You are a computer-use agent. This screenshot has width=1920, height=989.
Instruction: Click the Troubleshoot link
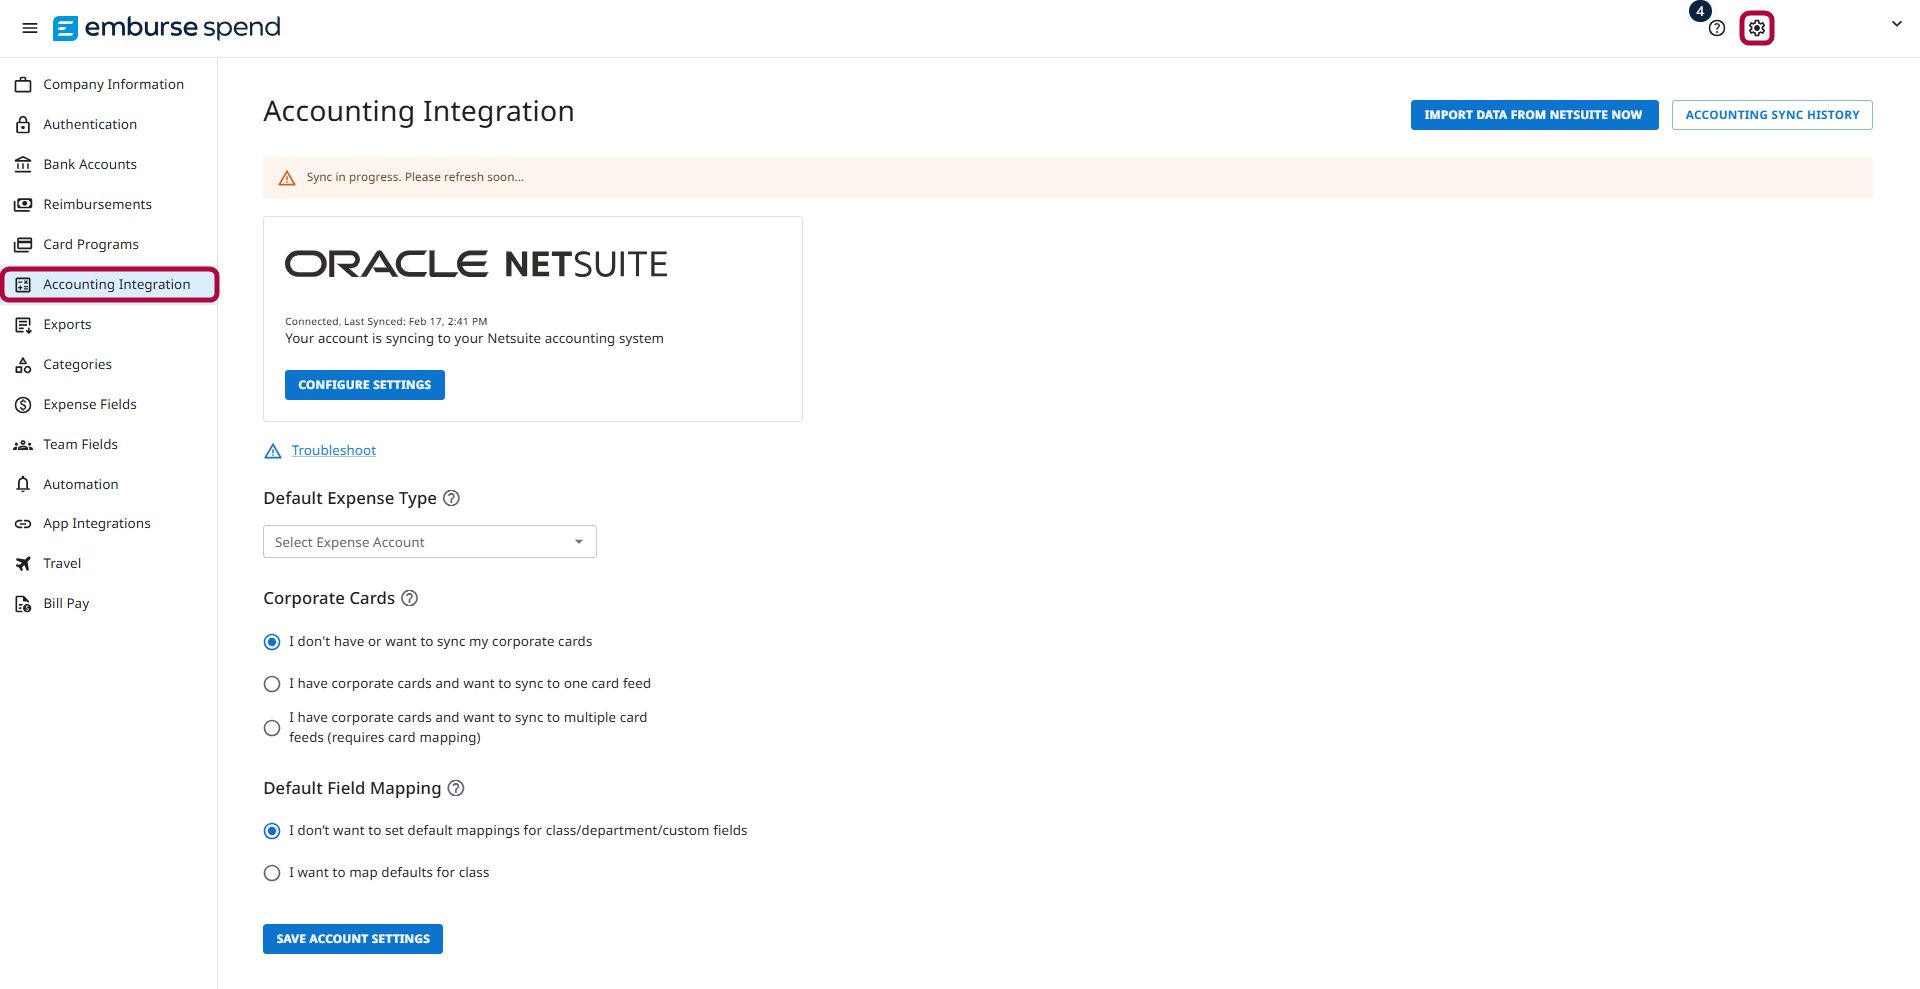point(333,450)
